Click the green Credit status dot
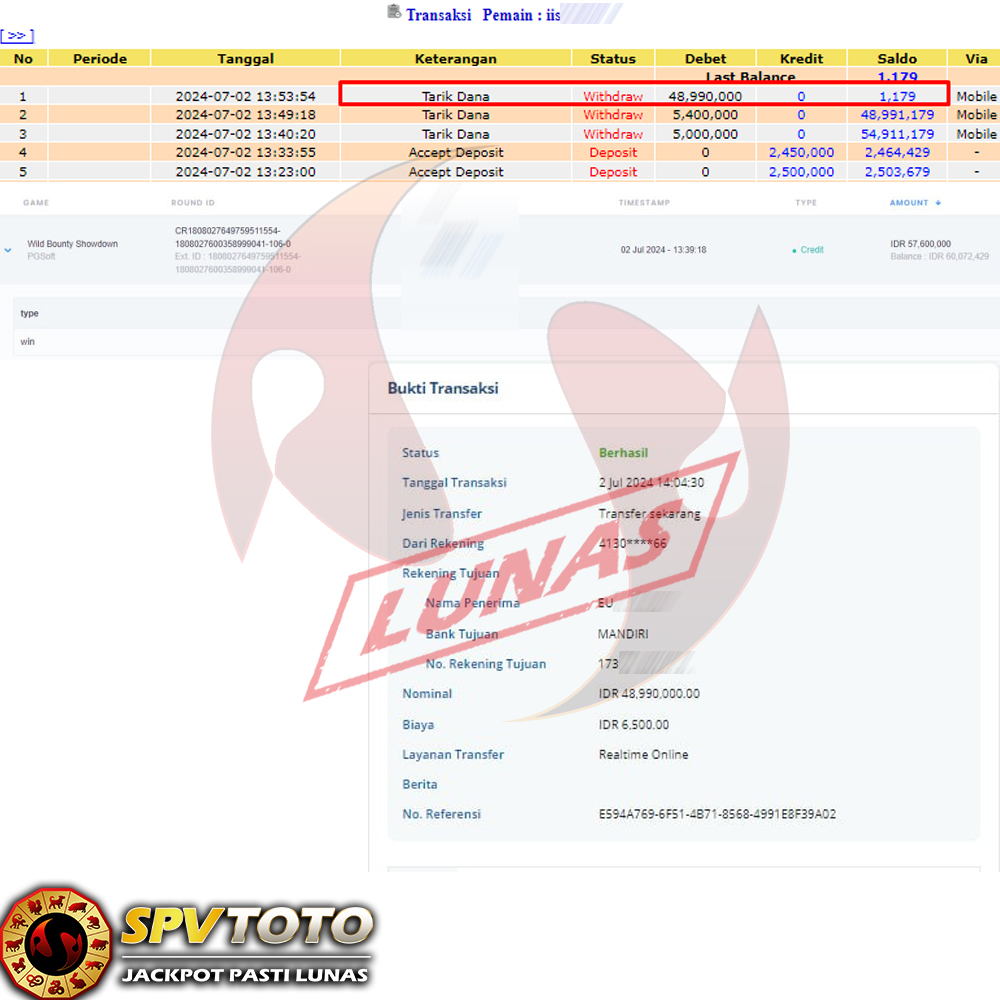 (x=794, y=250)
